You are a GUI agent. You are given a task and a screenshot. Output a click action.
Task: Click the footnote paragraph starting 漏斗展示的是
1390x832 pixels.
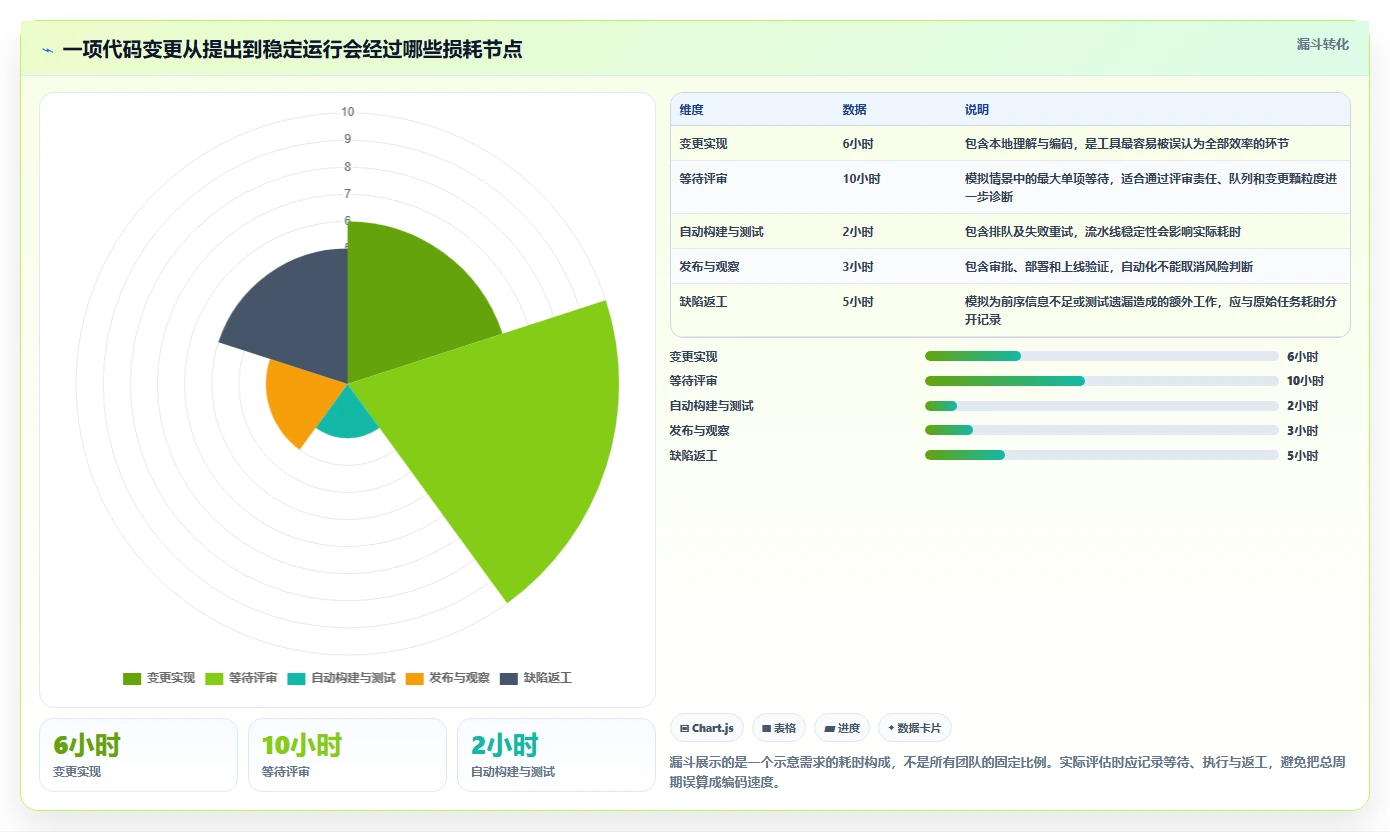pyautogui.click(x=1008, y=772)
